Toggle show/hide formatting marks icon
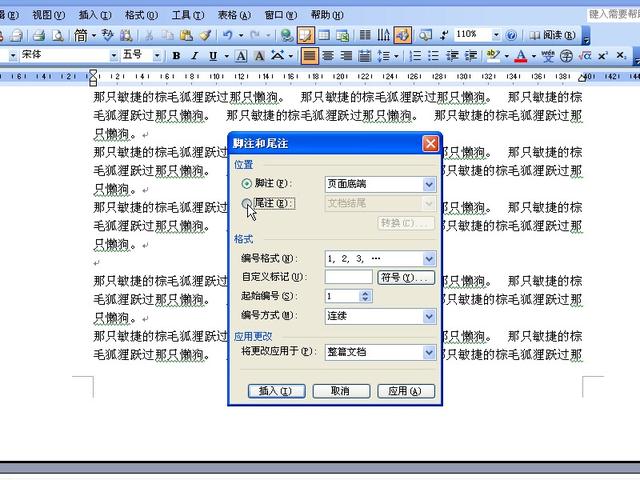 (x=444, y=36)
